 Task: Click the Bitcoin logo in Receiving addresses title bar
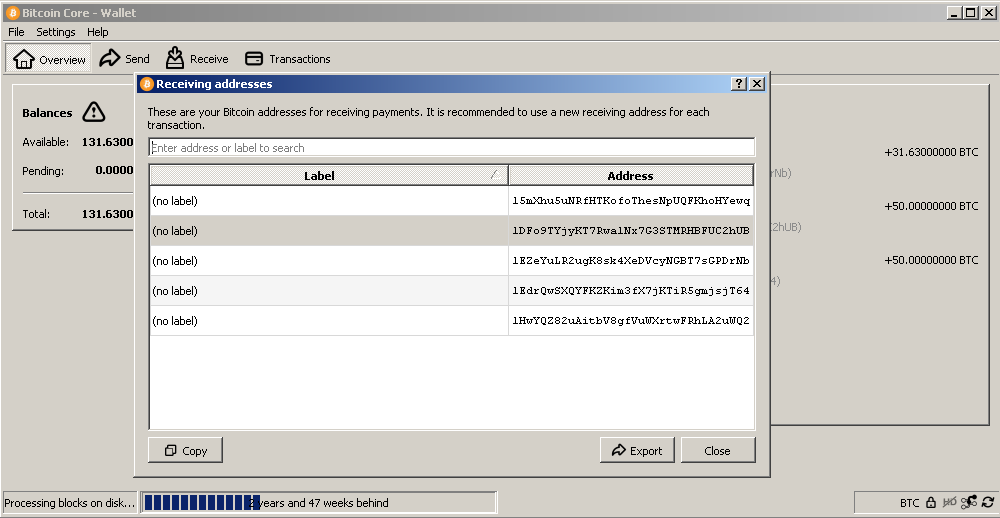pos(147,84)
